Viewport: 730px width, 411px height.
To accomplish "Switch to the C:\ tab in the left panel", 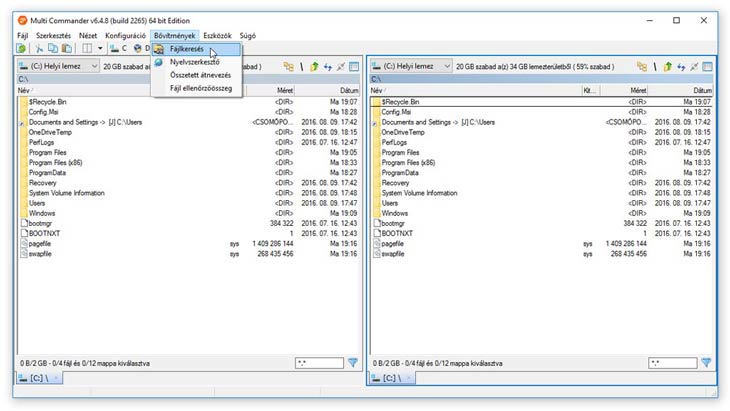I will point(38,378).
